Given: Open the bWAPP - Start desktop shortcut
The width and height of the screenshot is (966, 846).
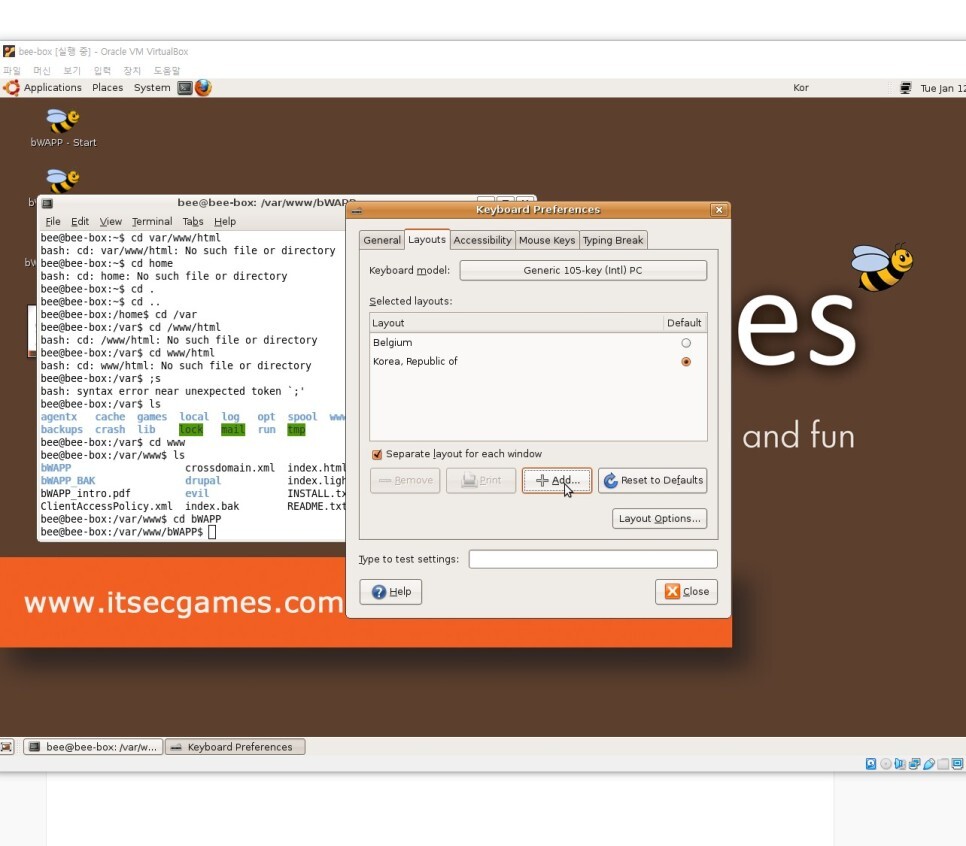Looking at the screenshot, I should [x=63, y=128].
